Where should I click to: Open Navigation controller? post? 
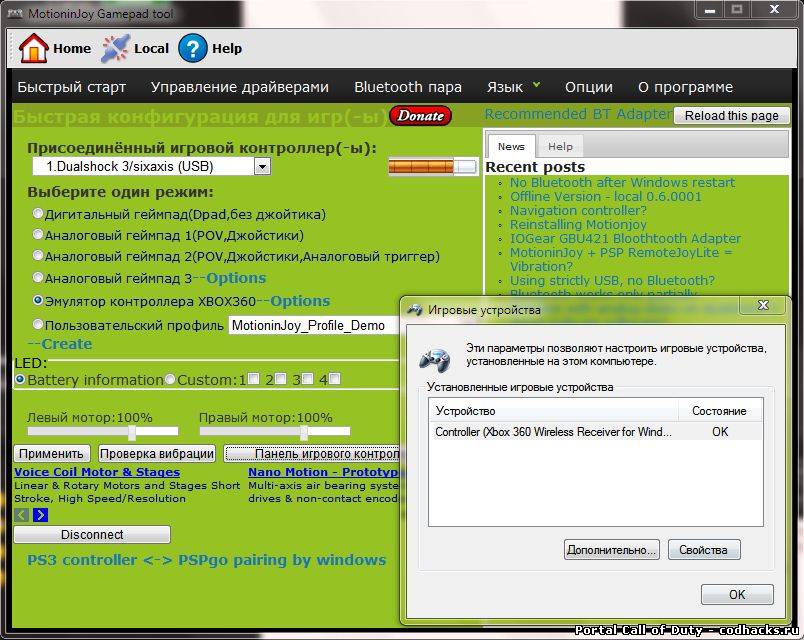click(578, 210)
